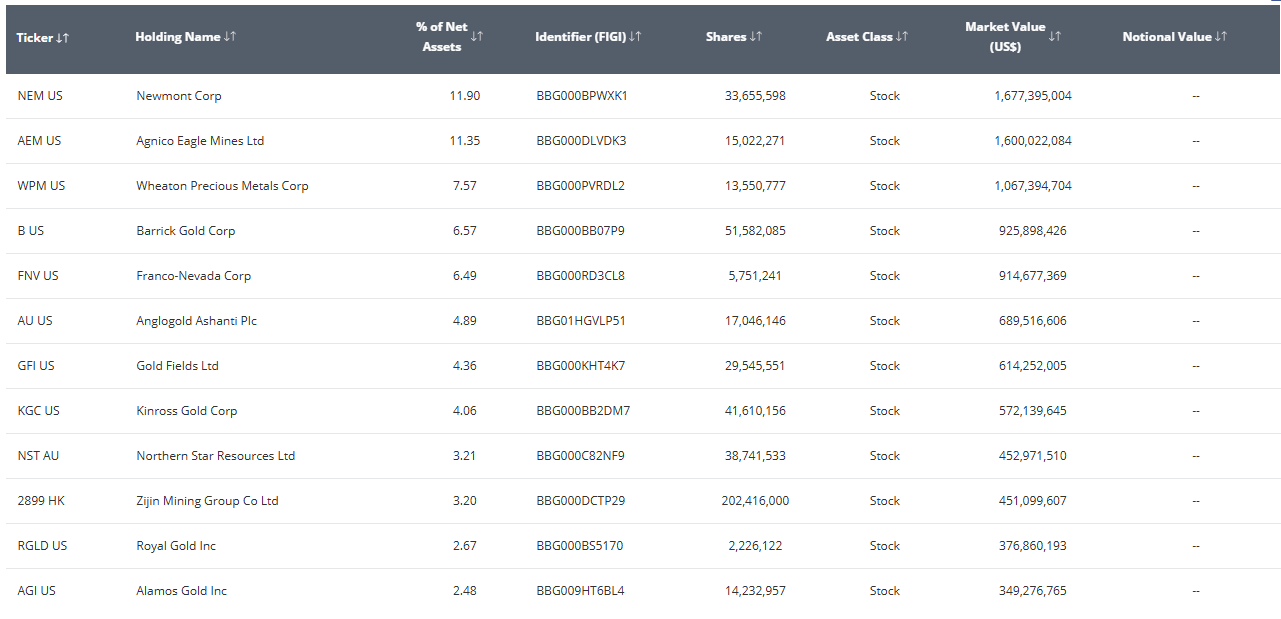Sort Asset Class with the arrows icon
The width and height of the screenshot is (1281, 619).
902,37
